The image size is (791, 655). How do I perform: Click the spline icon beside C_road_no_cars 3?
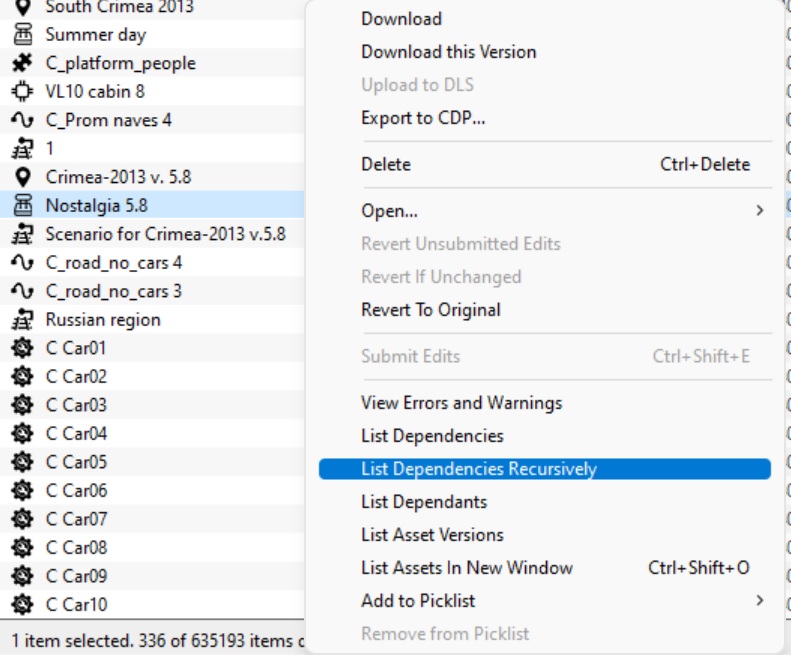pos(22,291)
